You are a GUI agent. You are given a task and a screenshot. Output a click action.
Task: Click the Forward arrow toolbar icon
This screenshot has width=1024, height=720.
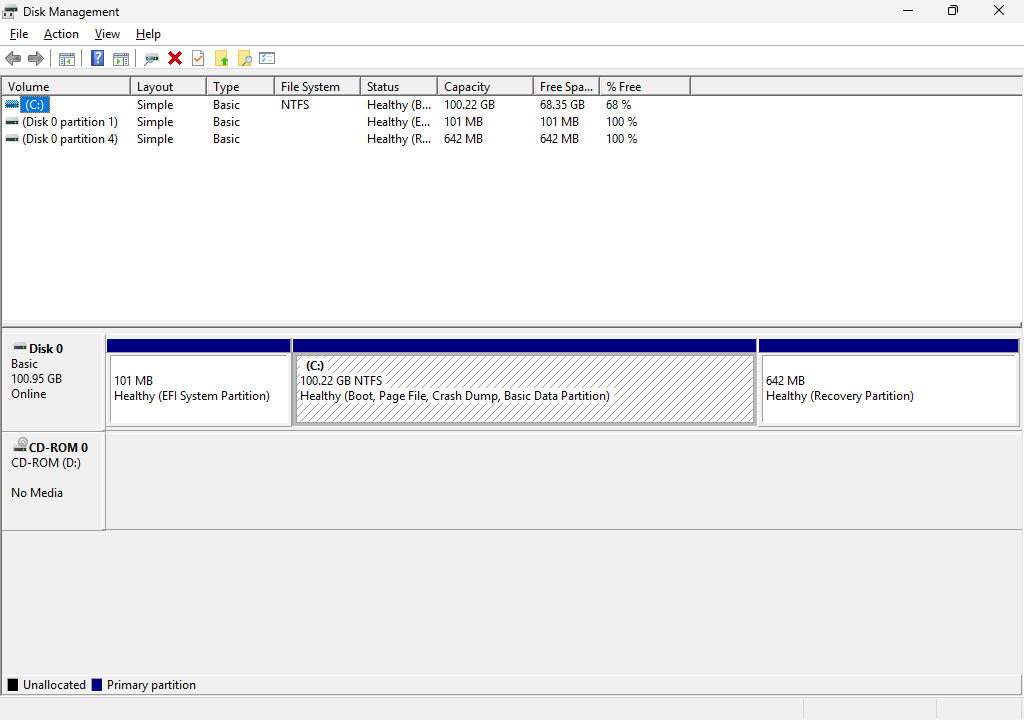[x=36, y=59]
